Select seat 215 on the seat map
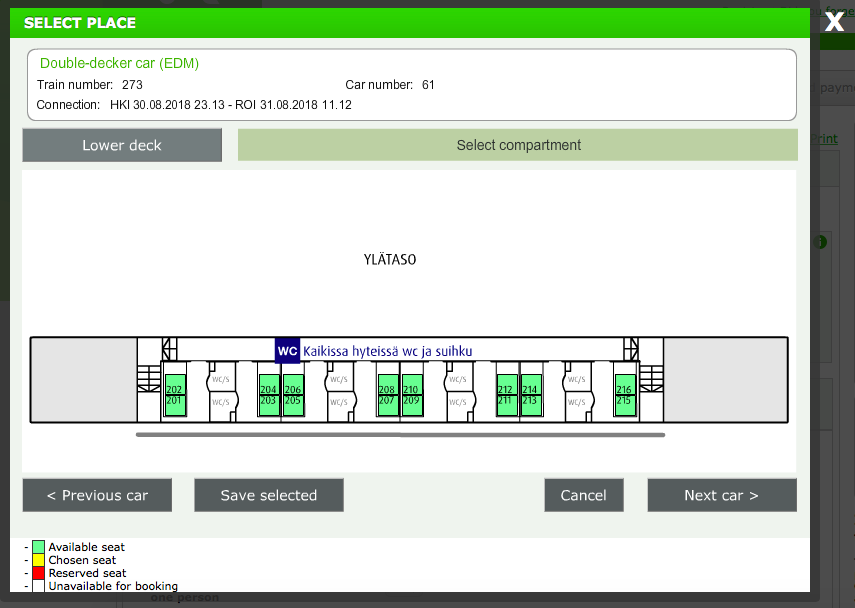The width and height of the screenshot is (855, 608). point(624,401)
